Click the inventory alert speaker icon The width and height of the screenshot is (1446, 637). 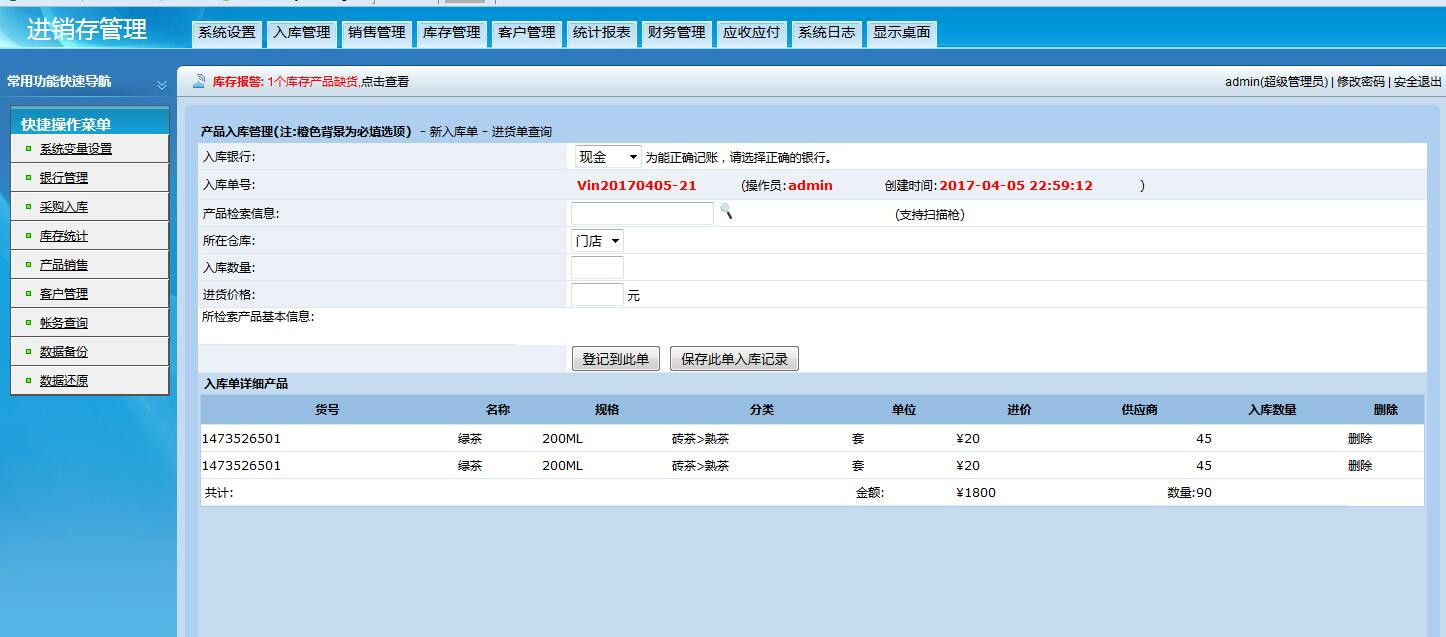[x=199, y=82]
